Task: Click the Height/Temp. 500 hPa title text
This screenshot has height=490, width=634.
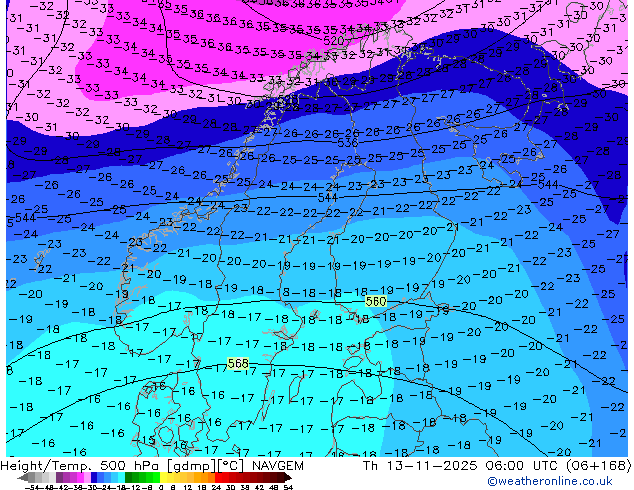Action: click(80, 466)
